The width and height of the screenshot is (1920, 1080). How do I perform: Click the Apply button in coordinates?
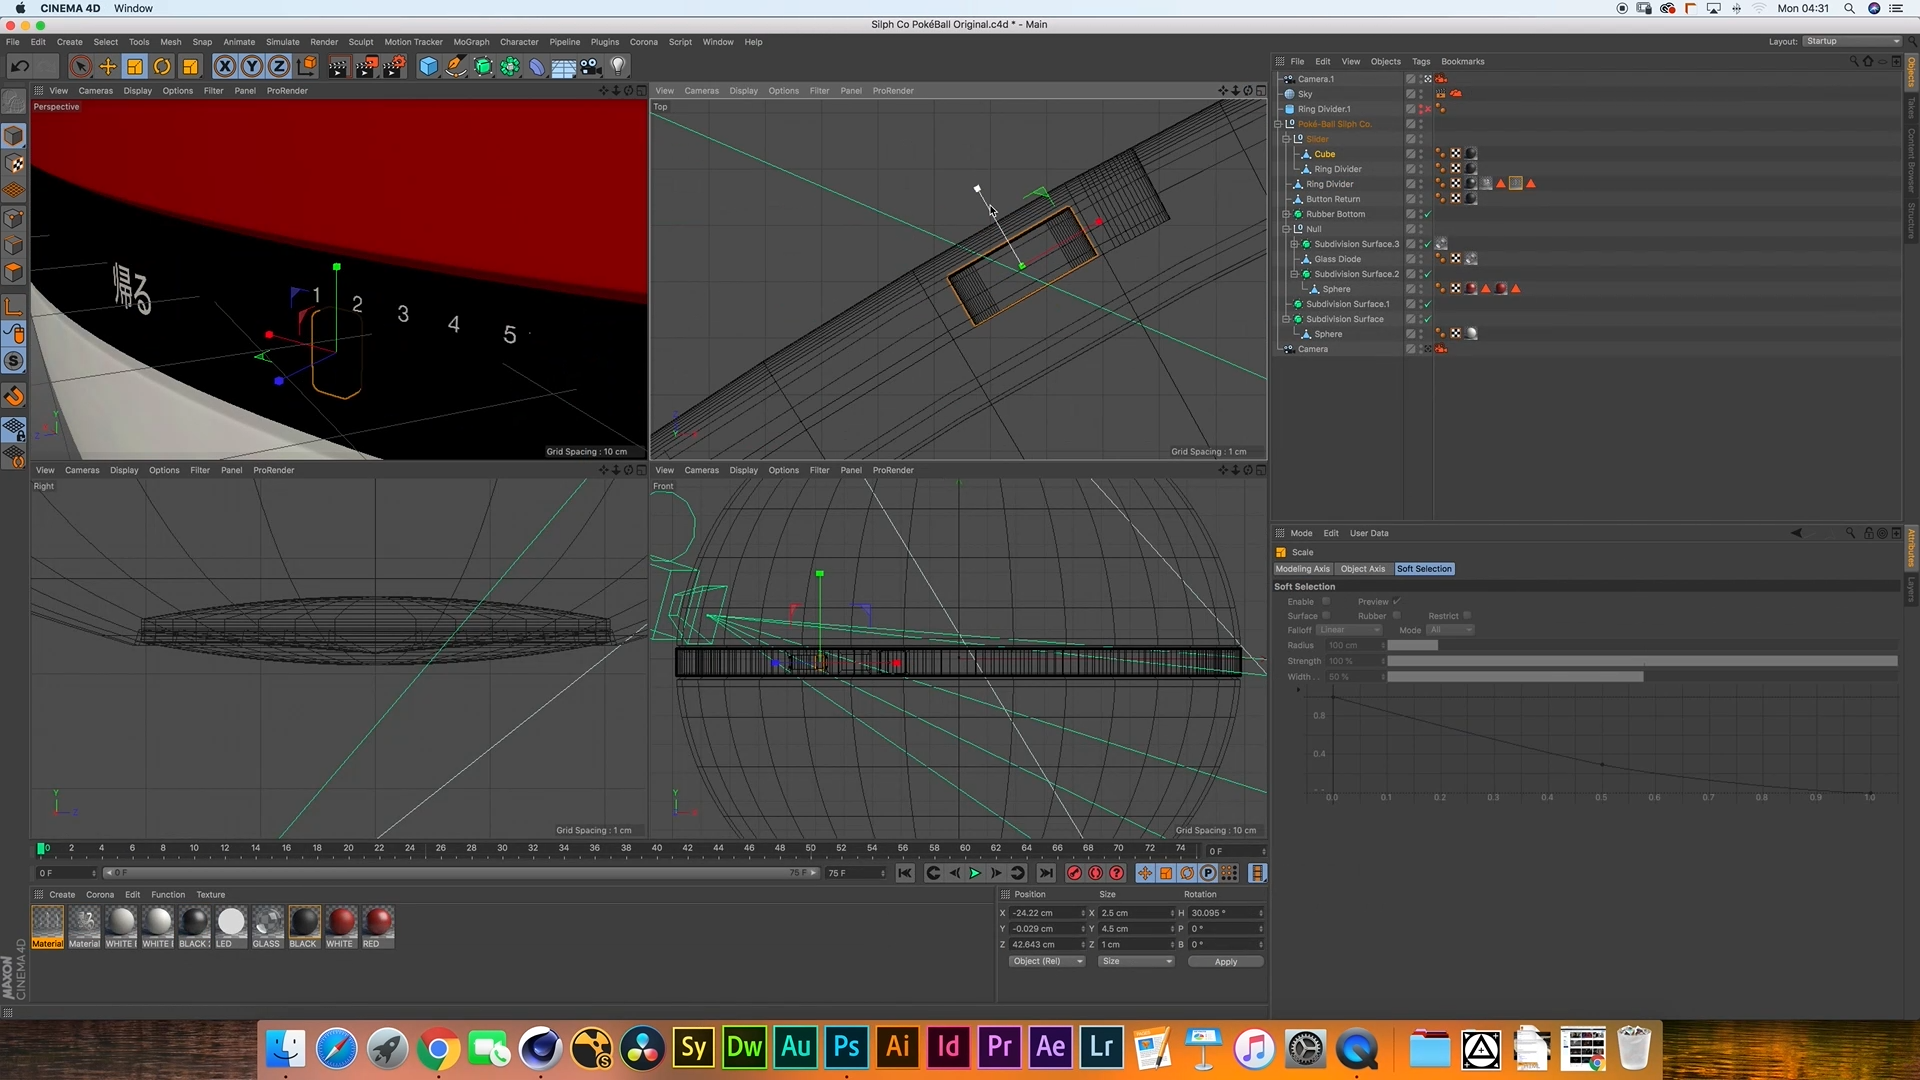click(x=1225, y=961)
